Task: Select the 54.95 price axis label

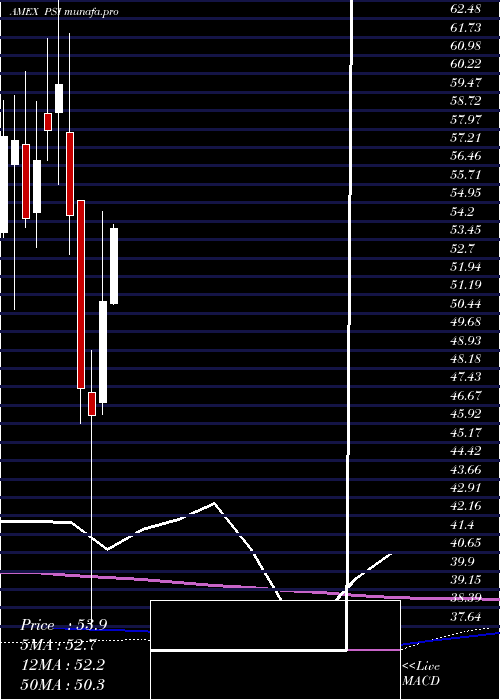Action: pos(465,193)
